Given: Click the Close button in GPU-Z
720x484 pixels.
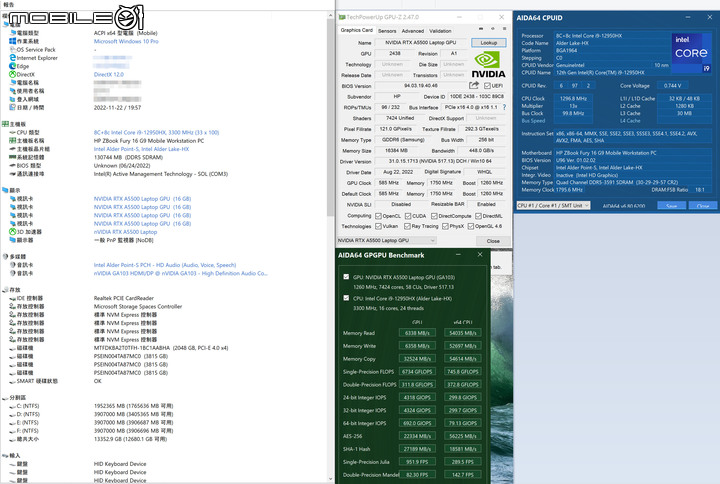Looking at the screenshot, I should [493, 241].
